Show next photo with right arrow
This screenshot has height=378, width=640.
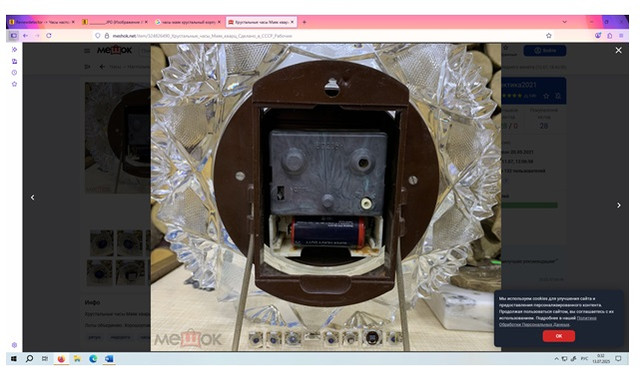[619, 205]
